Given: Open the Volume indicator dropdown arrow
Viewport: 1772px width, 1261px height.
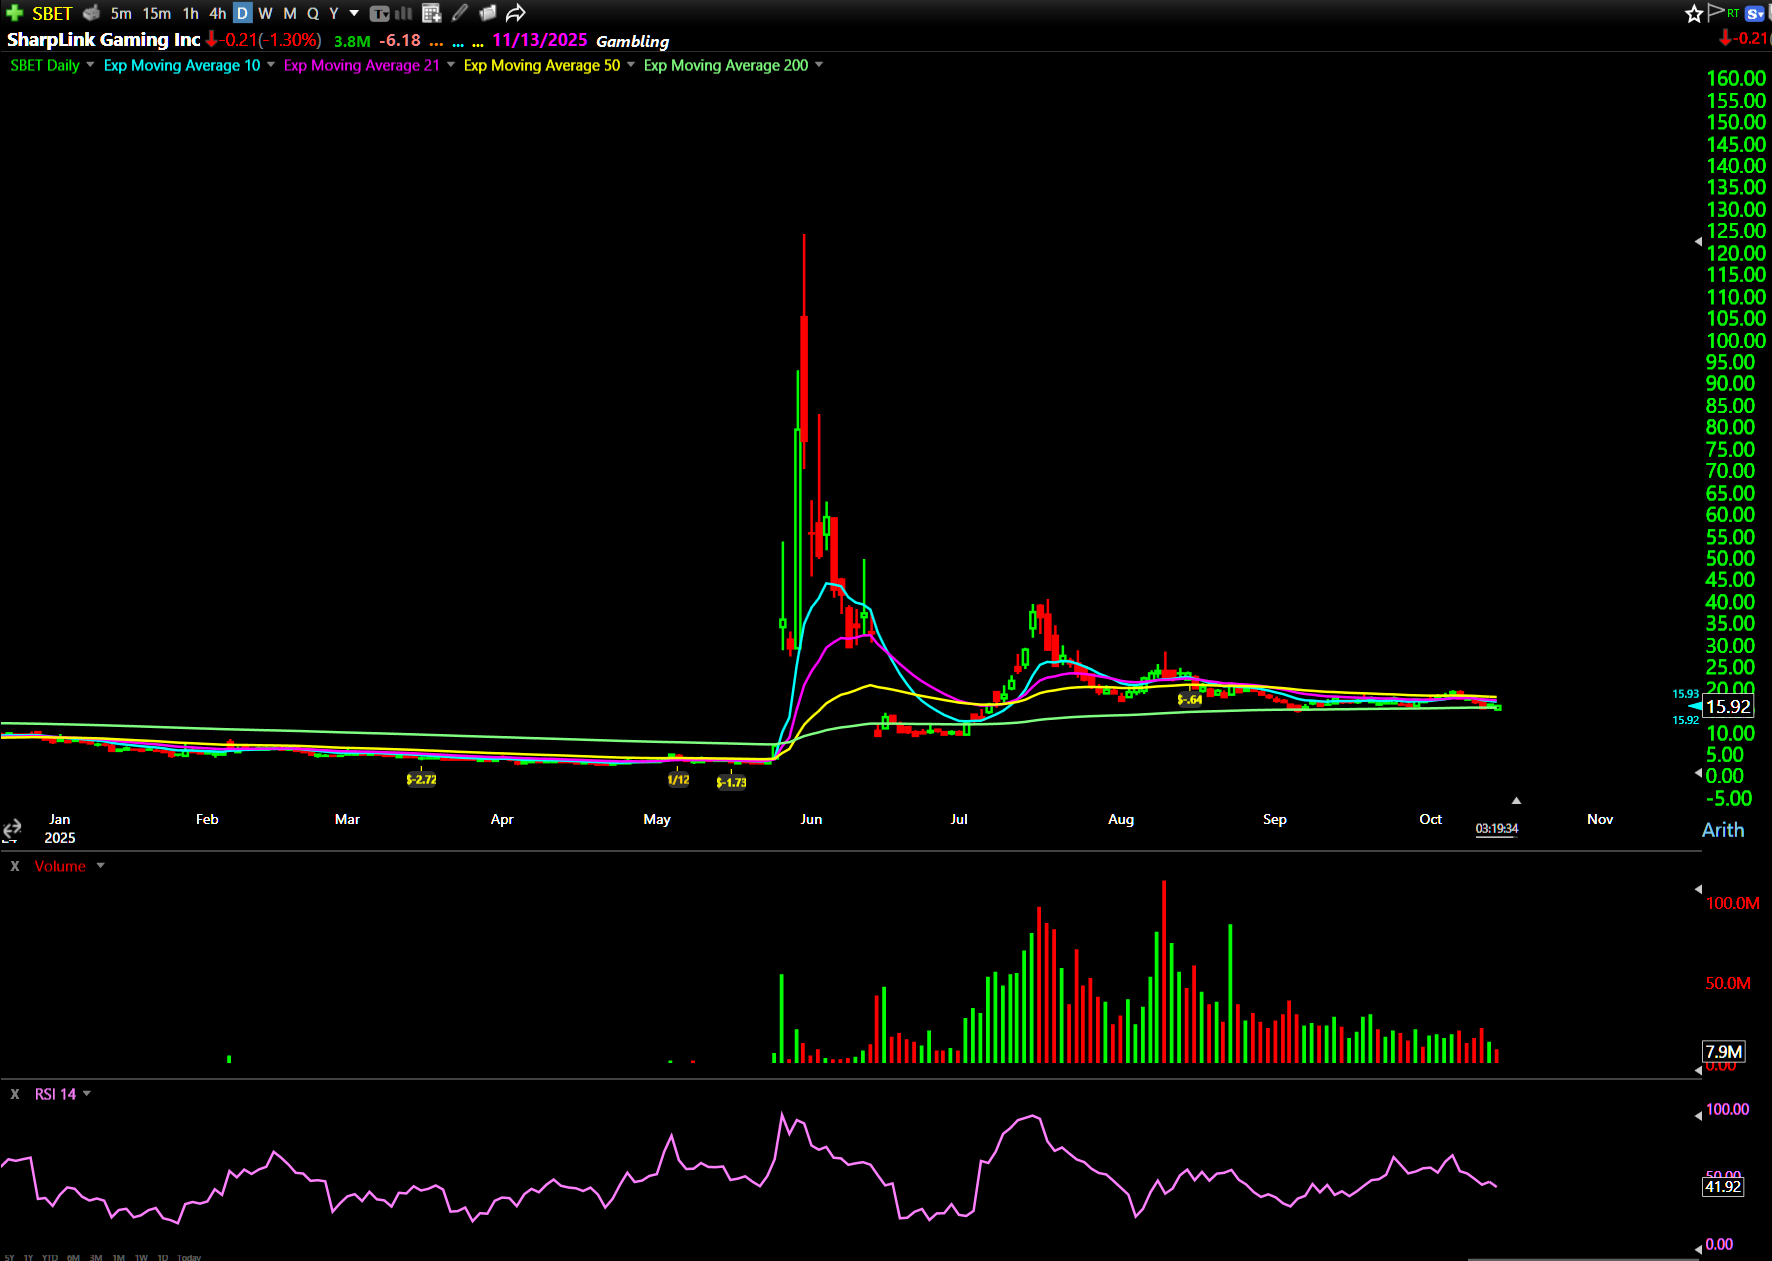Looking at the screenshot, I should (100, 866).
